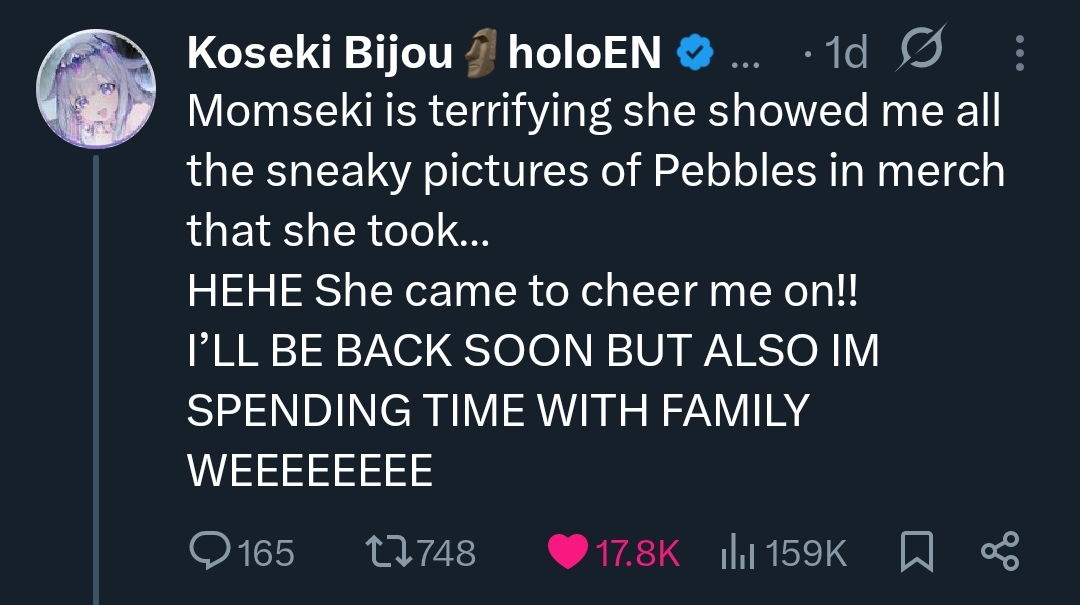Open view analytics bar chart icon
The height and width of the screenshot is (605, 1080).
pos(736,552)
